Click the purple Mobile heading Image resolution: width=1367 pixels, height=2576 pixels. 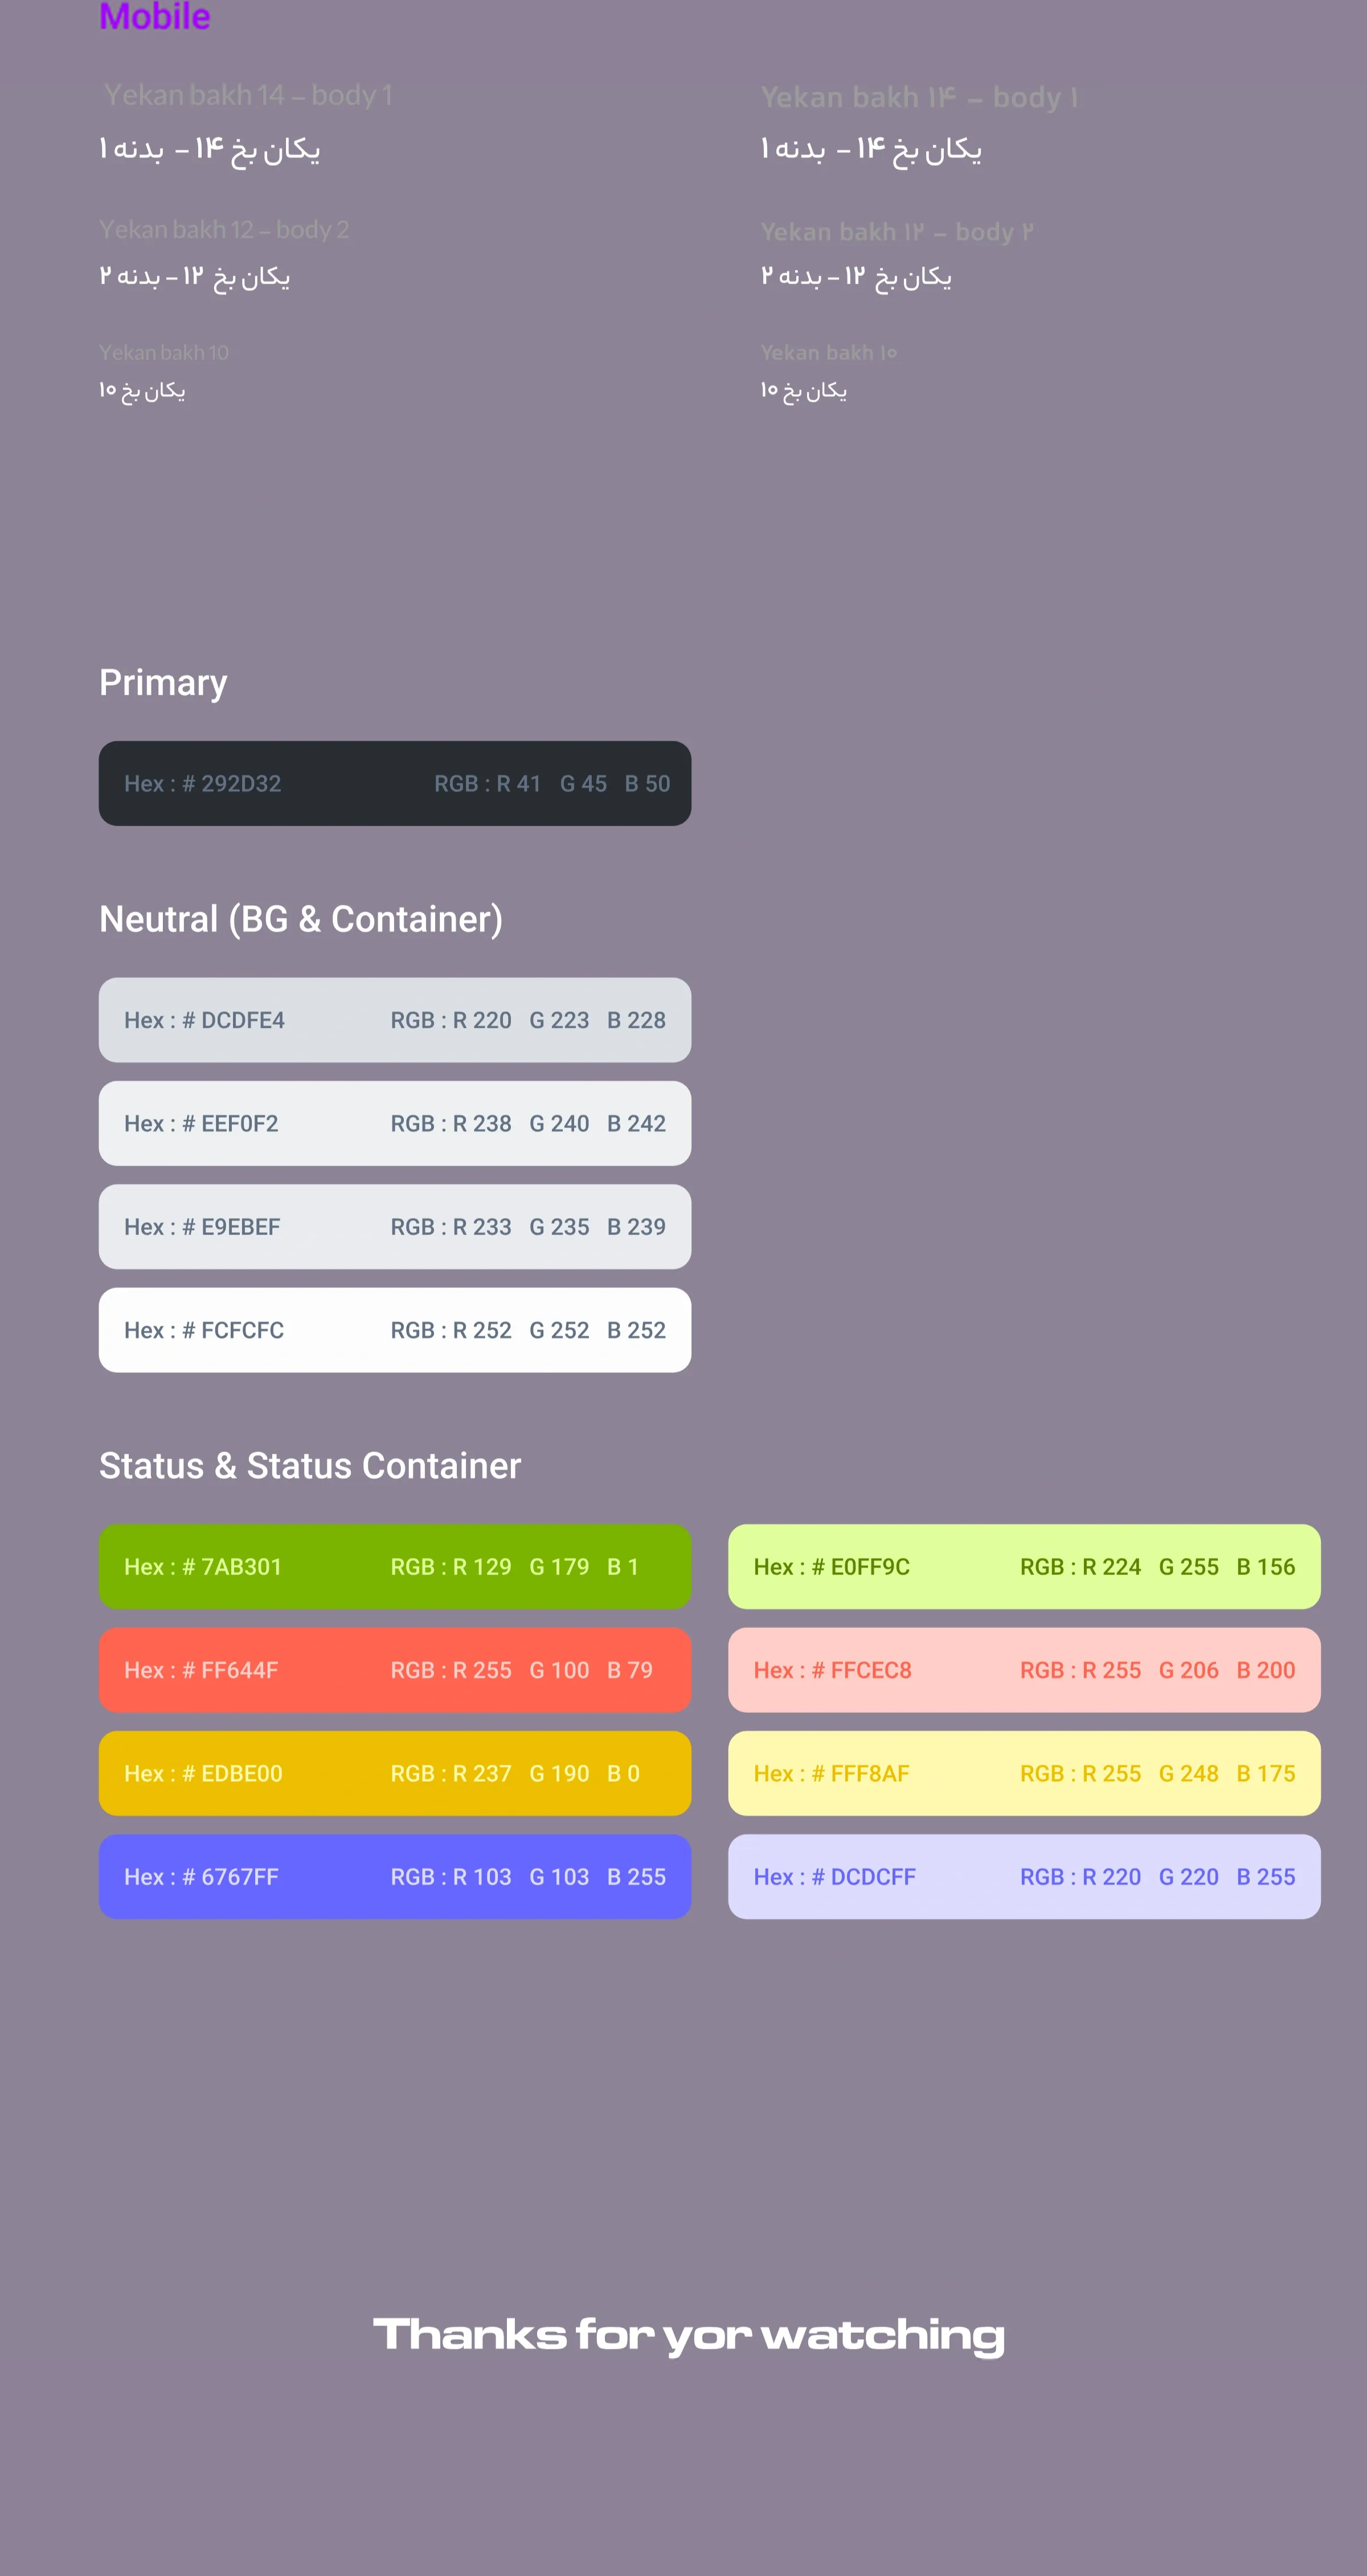[155, 16]
